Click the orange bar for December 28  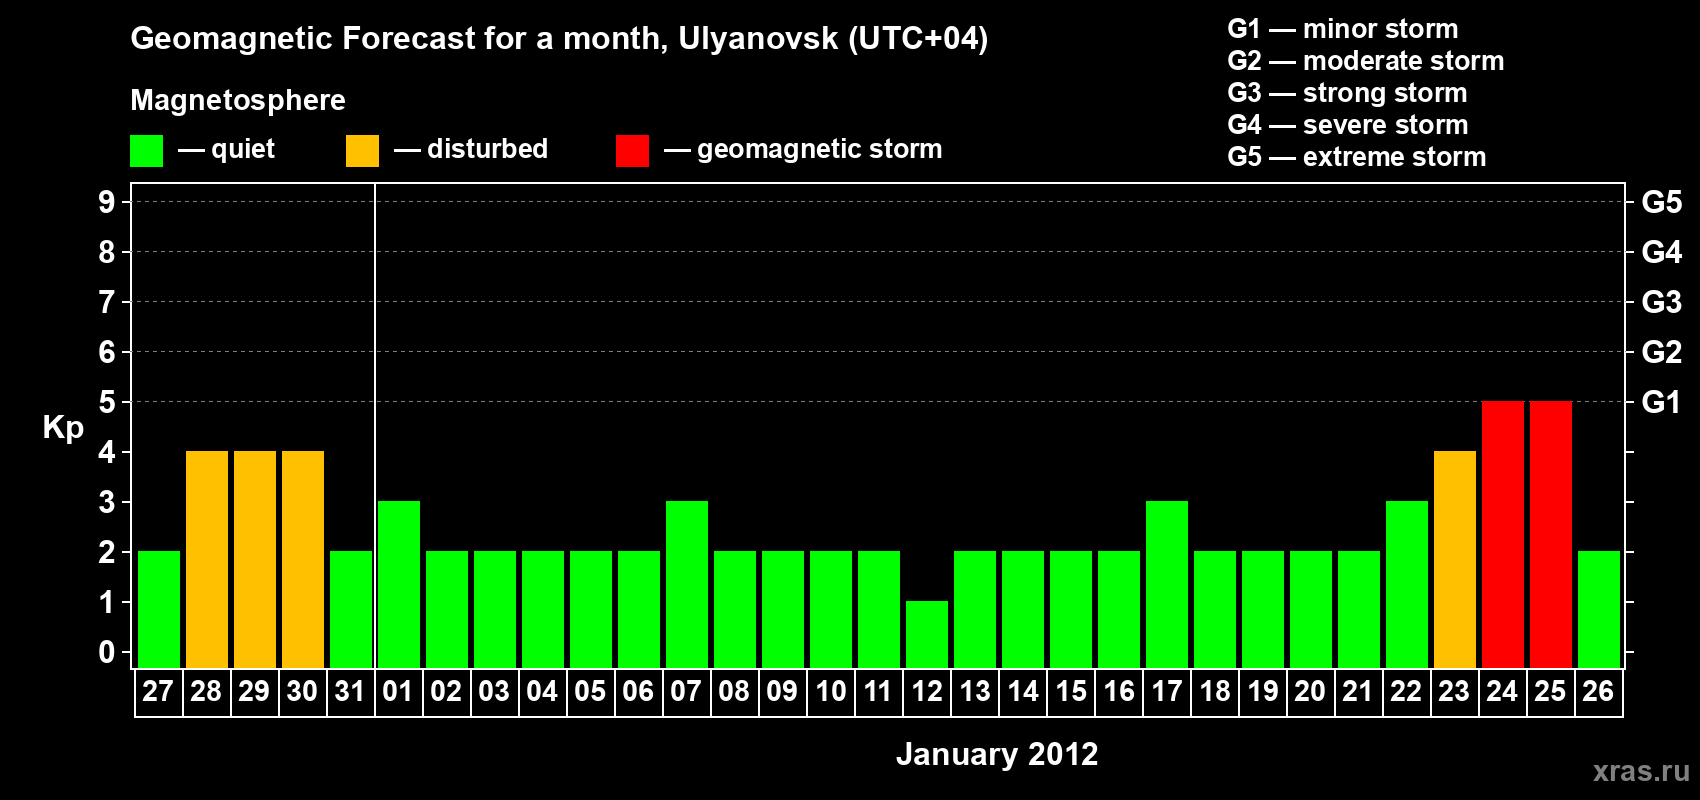click(207, 559)
